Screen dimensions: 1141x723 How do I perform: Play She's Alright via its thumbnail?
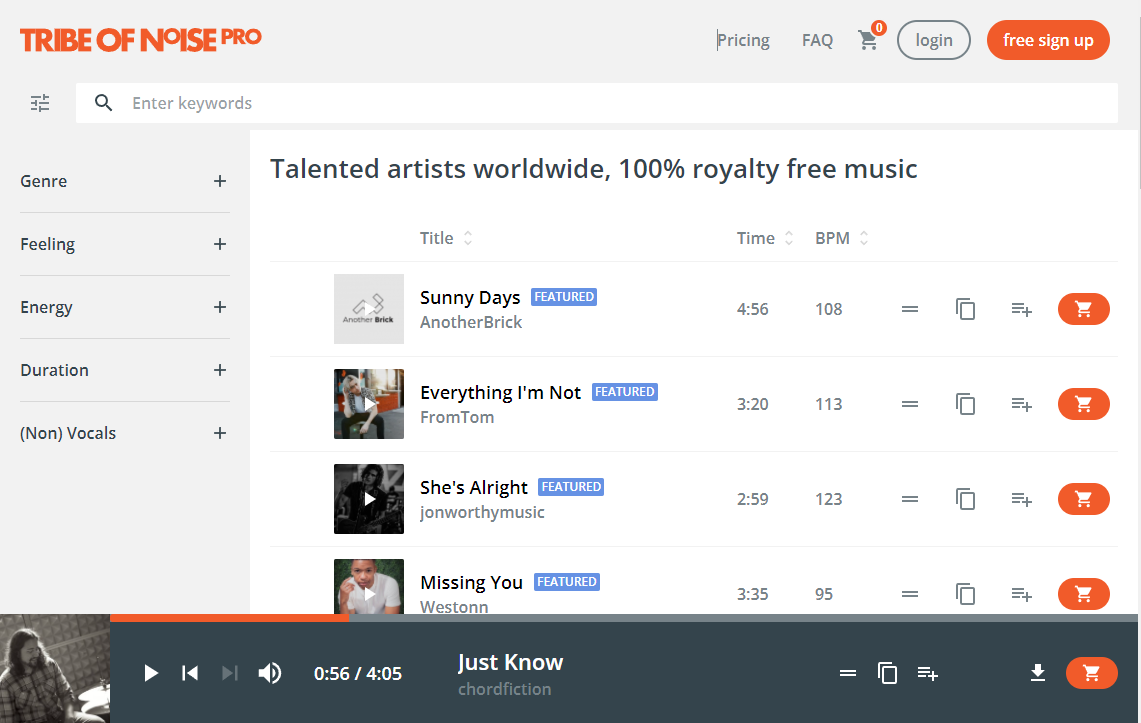pos(369,499)
